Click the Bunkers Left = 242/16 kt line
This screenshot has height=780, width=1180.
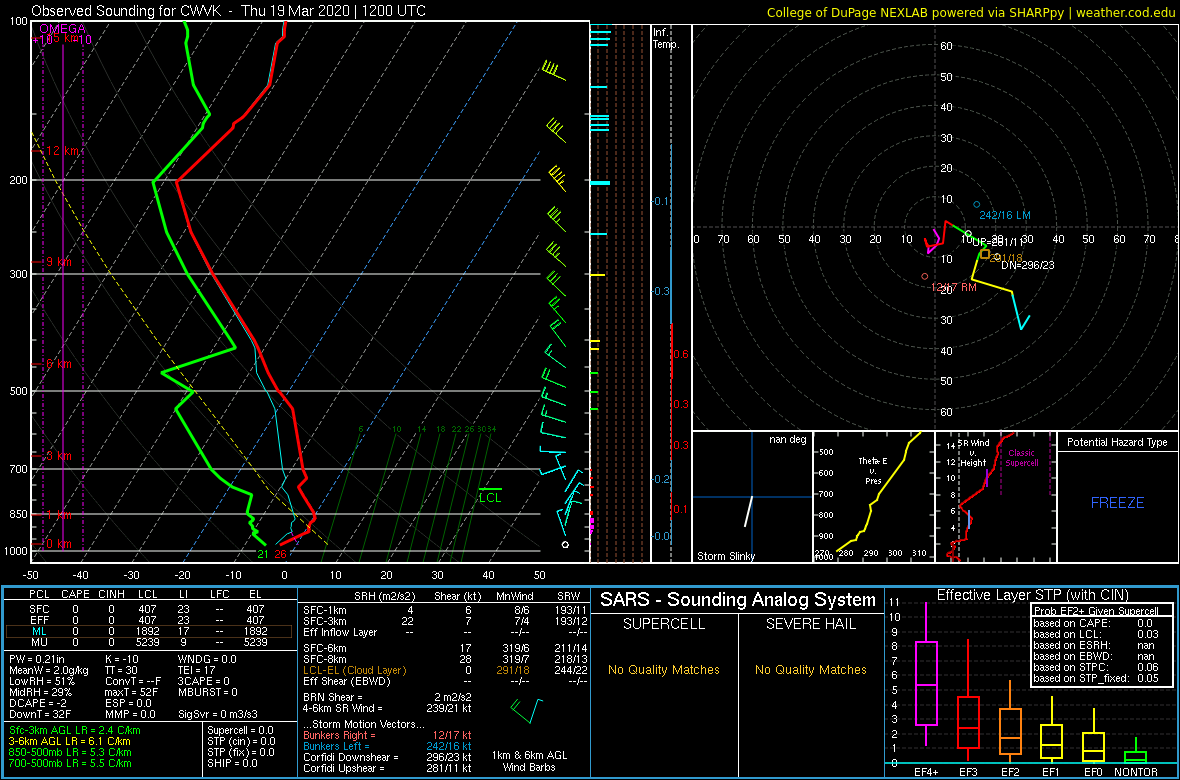[387, 745]
